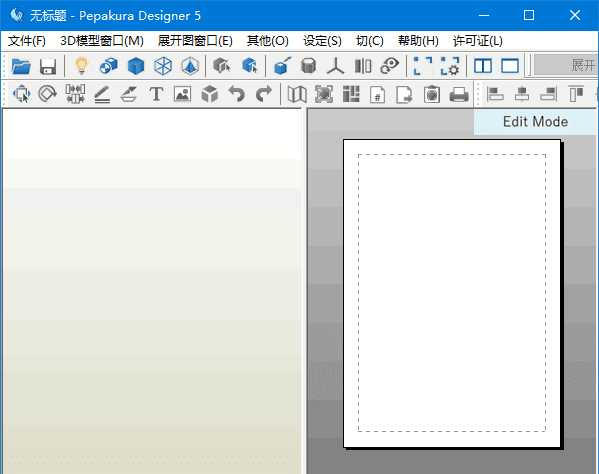Screen dimensions: 599x474
Task: Click the align top edges icon
Action: (576, 94)
